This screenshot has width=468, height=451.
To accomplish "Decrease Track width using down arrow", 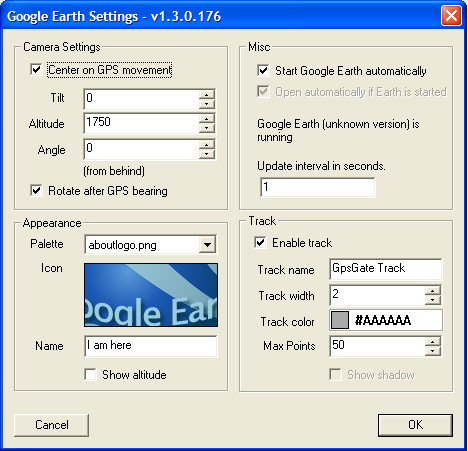I will (x=433, y=300).
